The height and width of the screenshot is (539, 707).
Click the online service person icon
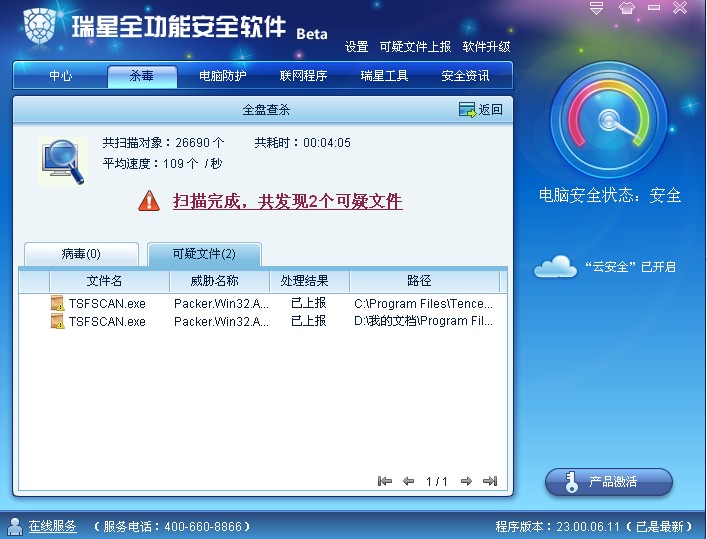coord(15,526)
